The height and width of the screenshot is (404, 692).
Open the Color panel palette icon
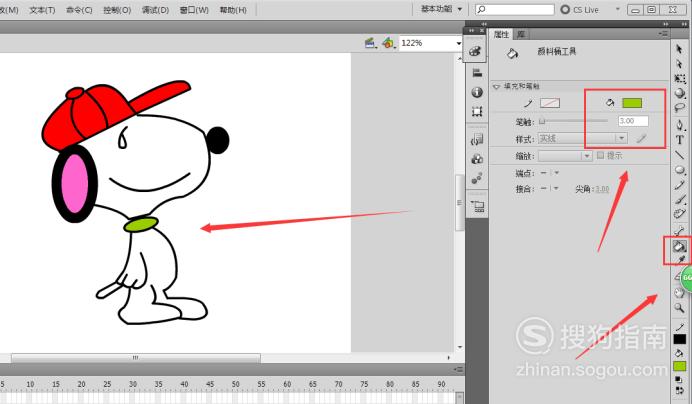click(x=474, y=51)
